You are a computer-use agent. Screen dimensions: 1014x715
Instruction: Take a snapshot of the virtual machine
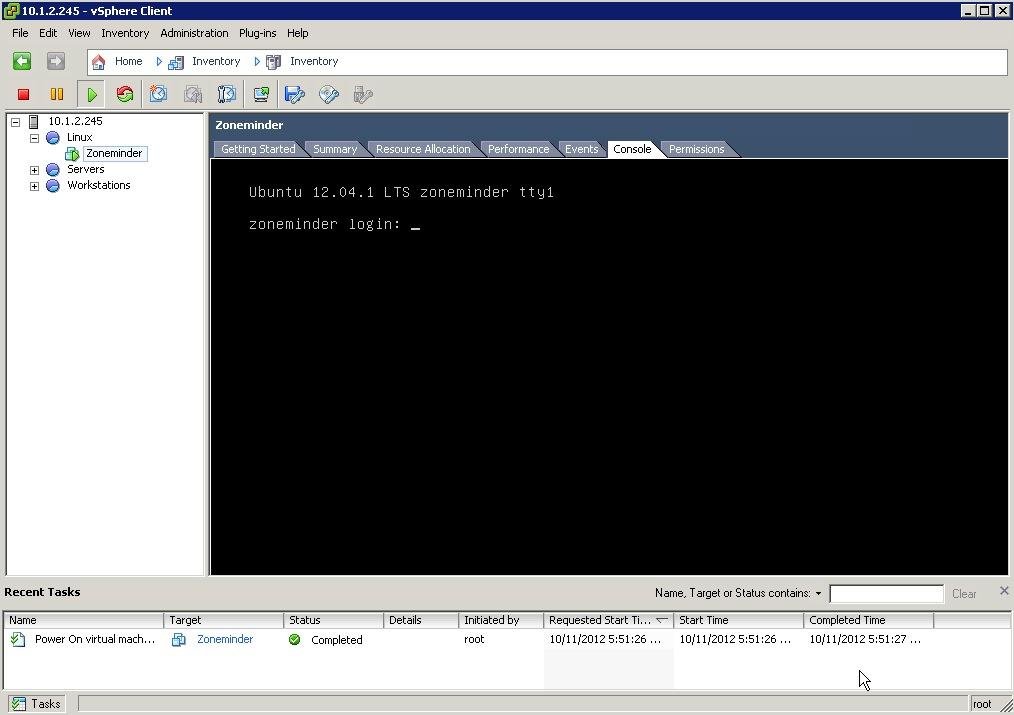click(158, 94)
